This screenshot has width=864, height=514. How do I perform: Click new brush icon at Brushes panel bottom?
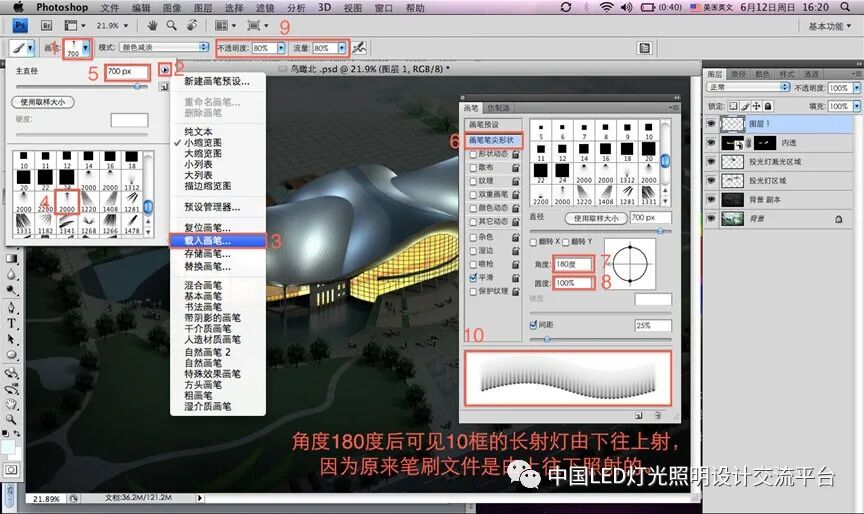point(639,415)
